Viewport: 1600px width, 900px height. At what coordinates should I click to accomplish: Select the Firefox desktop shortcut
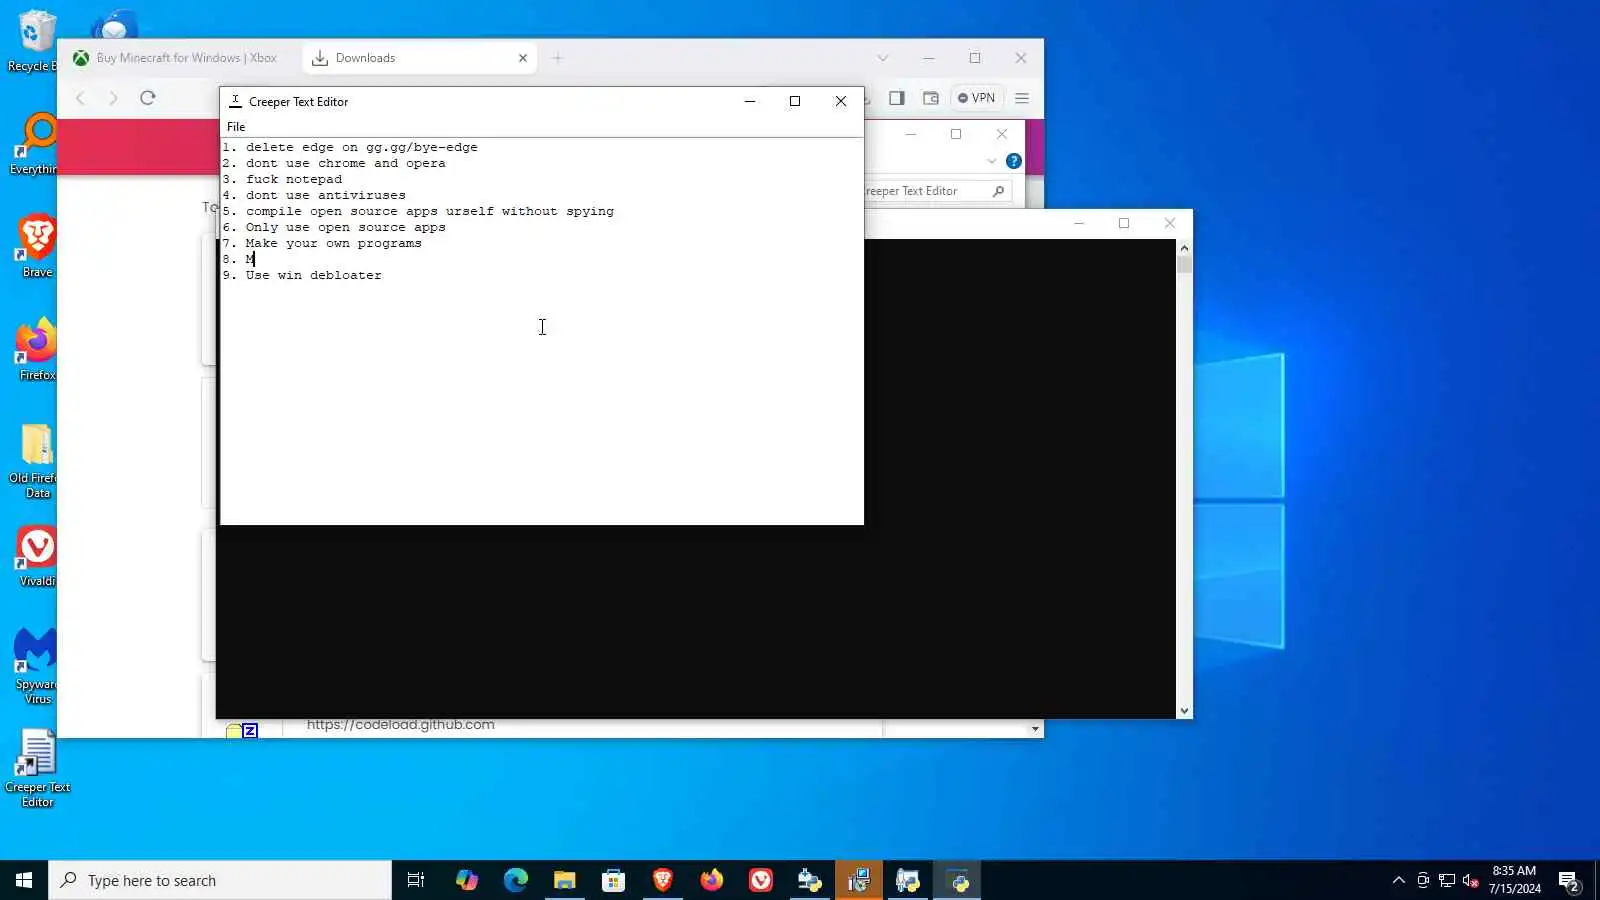pyautogui.click(x=36, y=349)
